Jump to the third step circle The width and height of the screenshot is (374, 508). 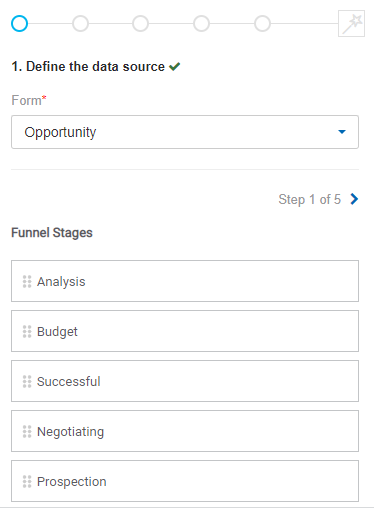click(x=140, y=24)
